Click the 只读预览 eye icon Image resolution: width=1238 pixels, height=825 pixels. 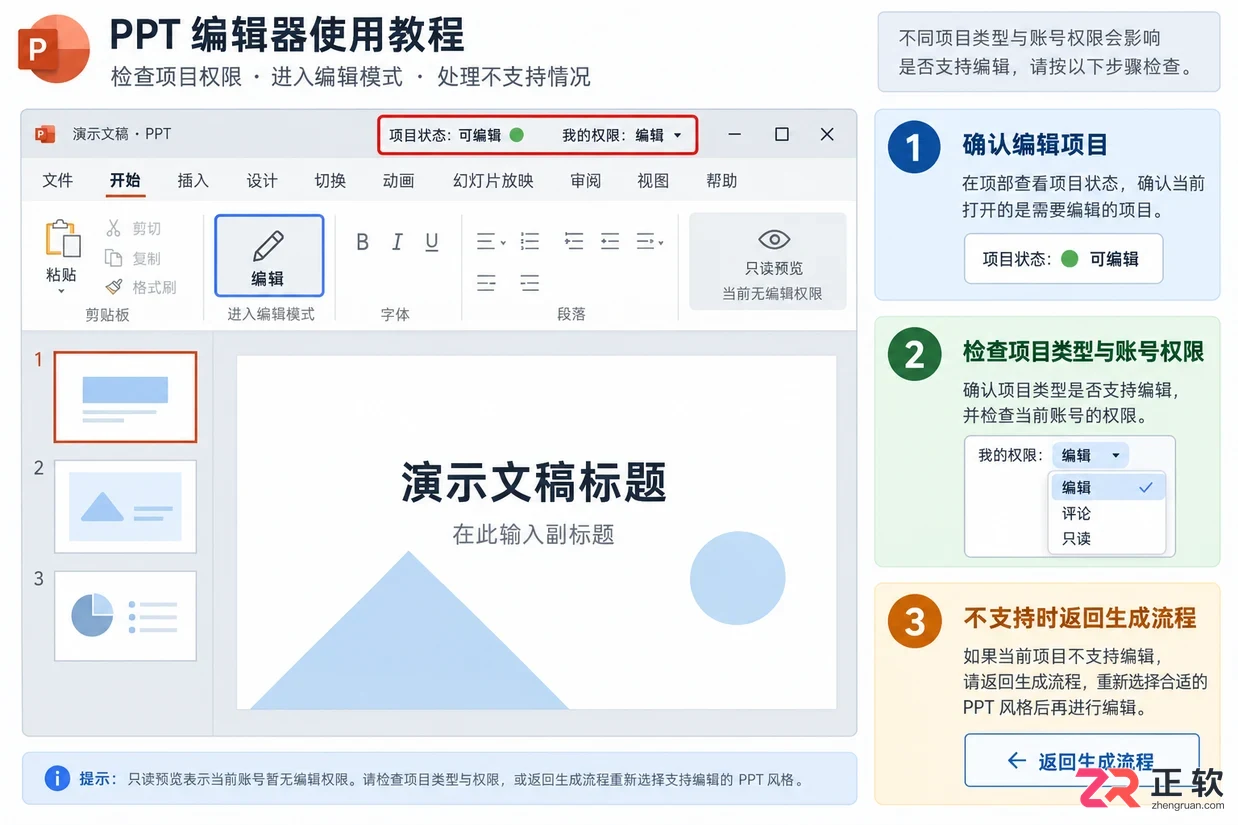coord(774,240)
